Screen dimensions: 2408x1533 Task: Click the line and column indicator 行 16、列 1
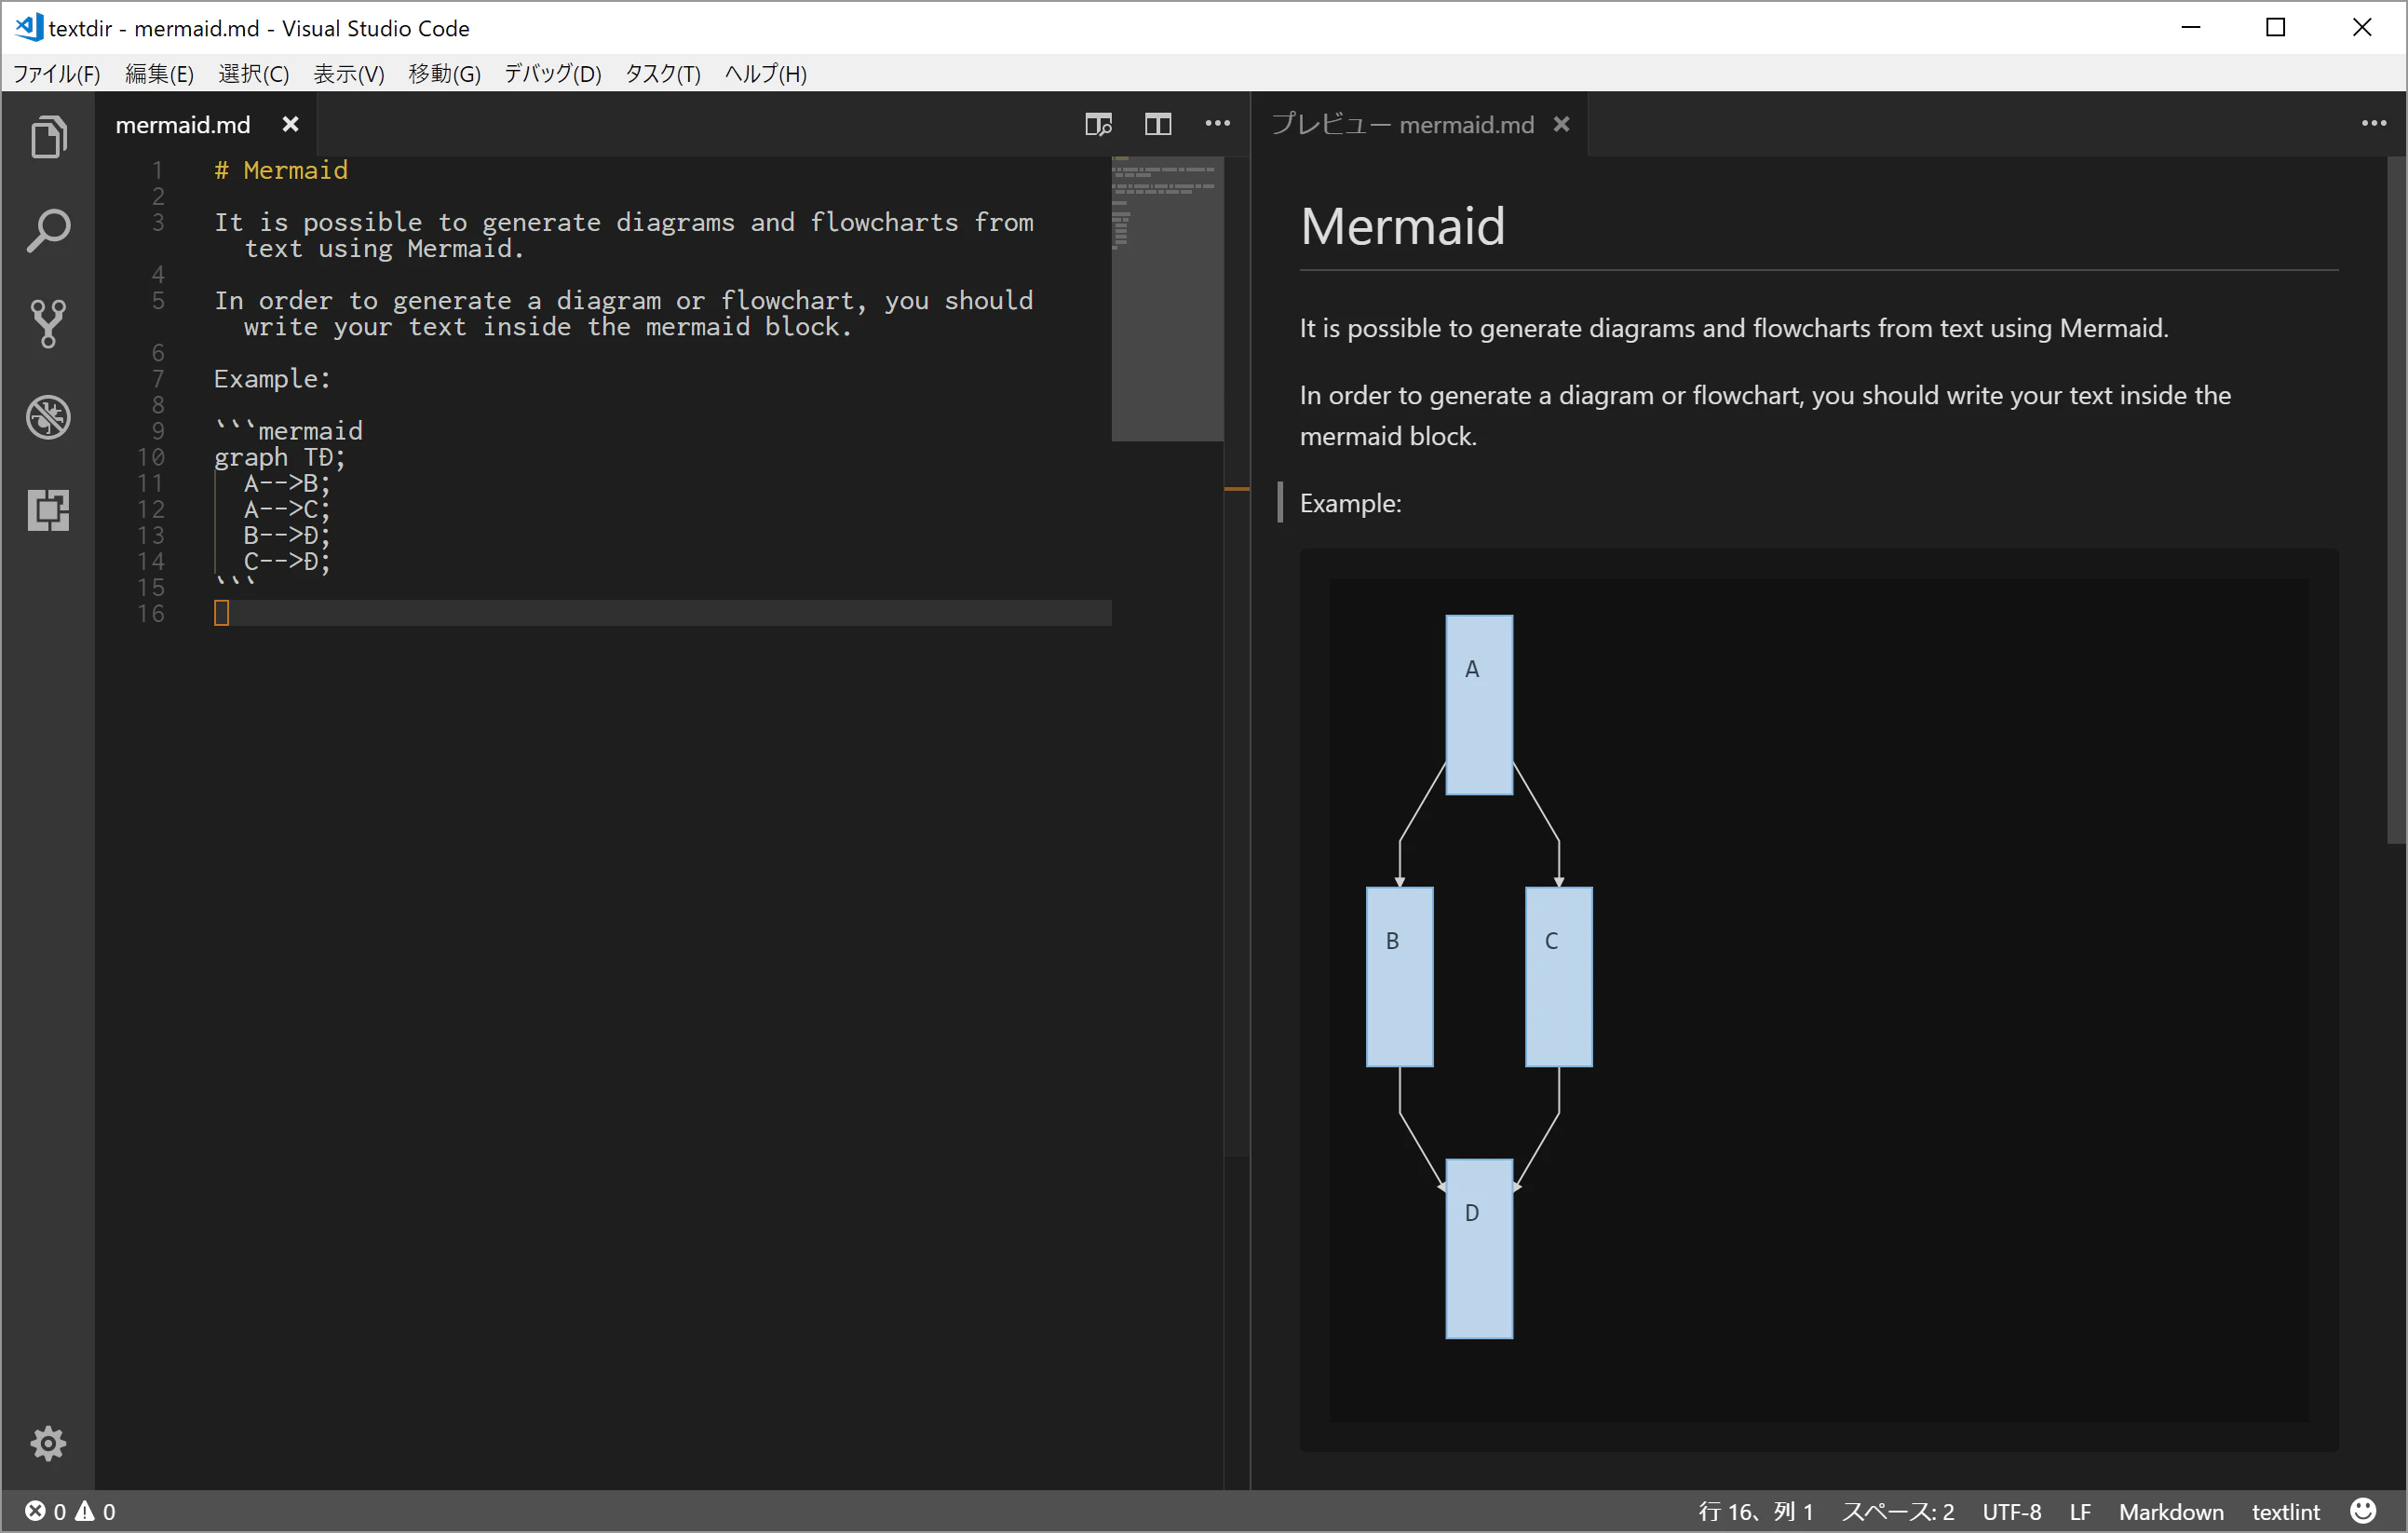1755,1511
